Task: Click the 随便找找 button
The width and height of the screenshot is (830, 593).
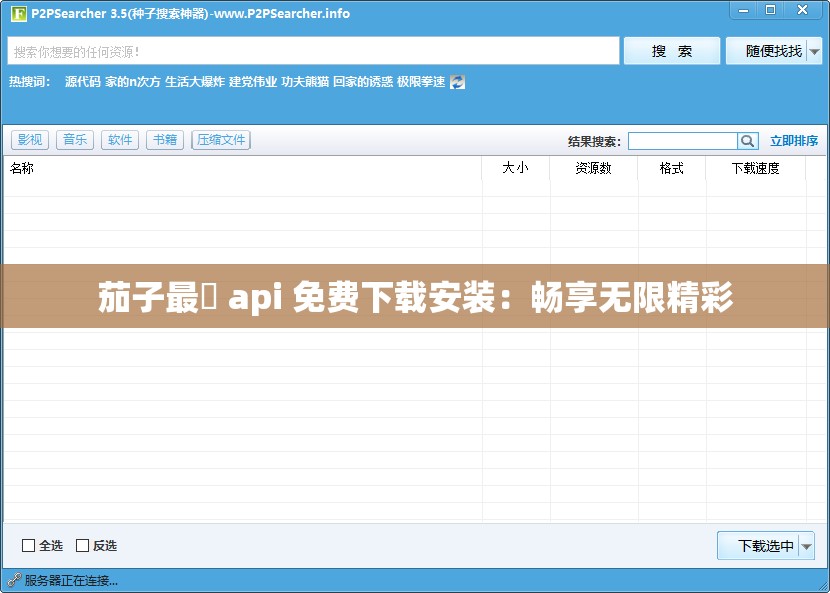Action: (x=766, y=51)
